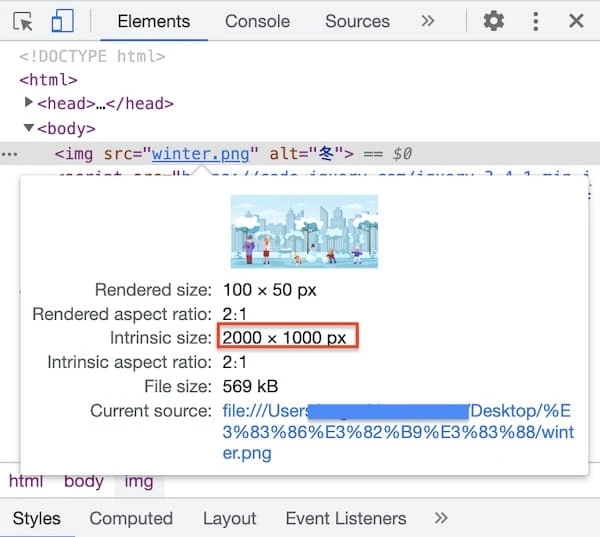600x537 pixels.
Task: Click the file size 569 kB value
Action: [x=250, y=386]
